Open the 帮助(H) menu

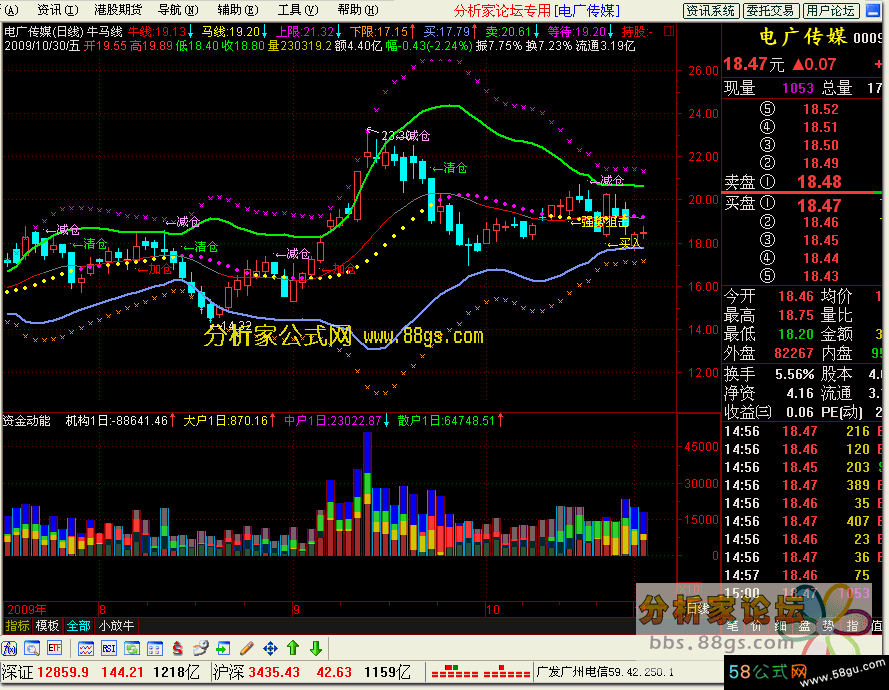[x=358, y=10]
